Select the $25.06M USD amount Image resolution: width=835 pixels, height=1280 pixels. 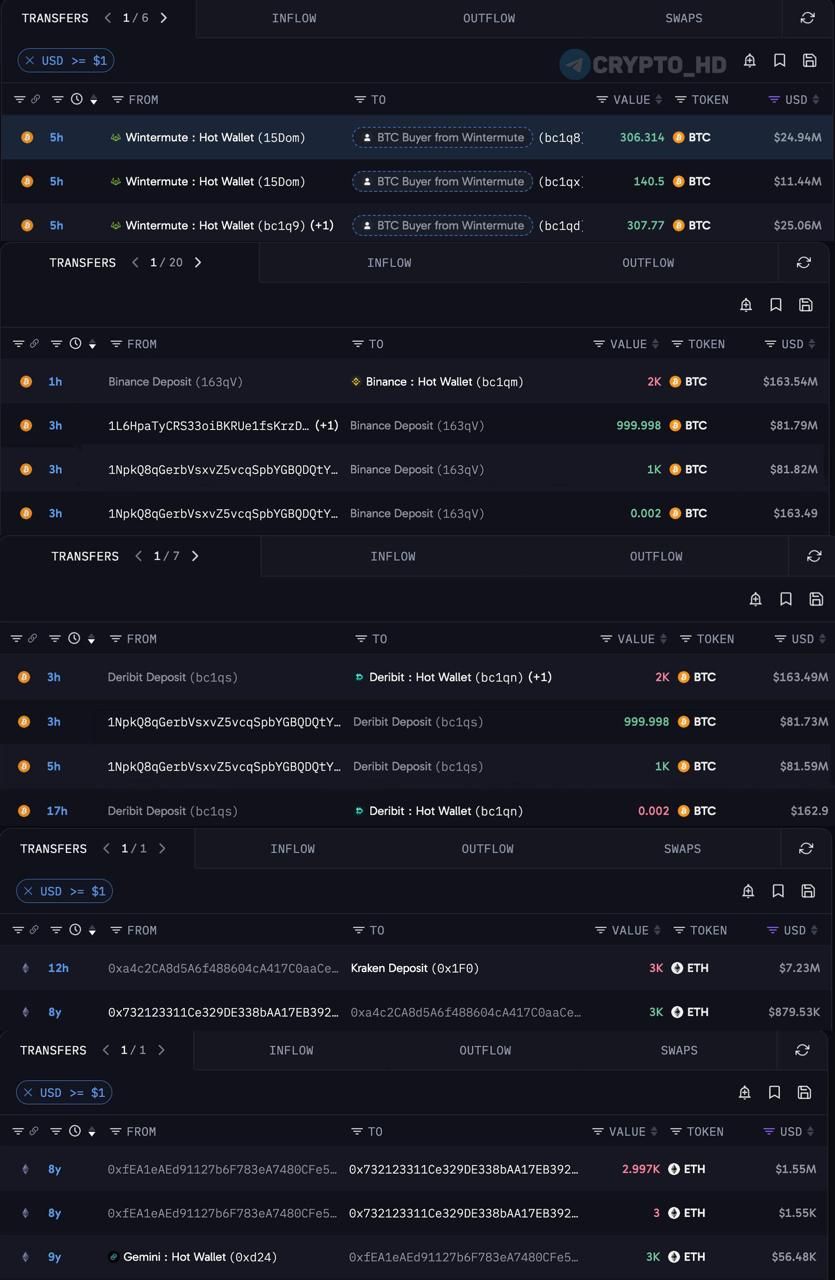pos(797,225)
